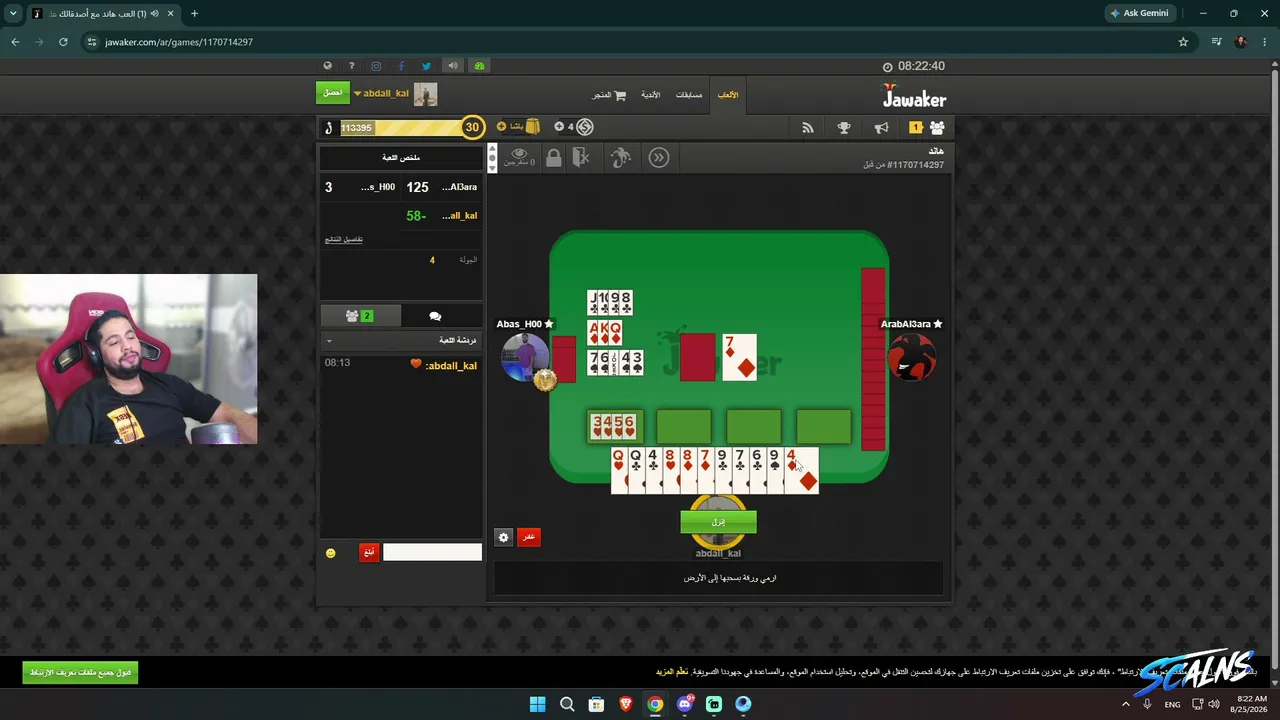Click ArabAl3ara player avatar
The width and height of the screenshot is (1280, 720).
coord(911,357)
